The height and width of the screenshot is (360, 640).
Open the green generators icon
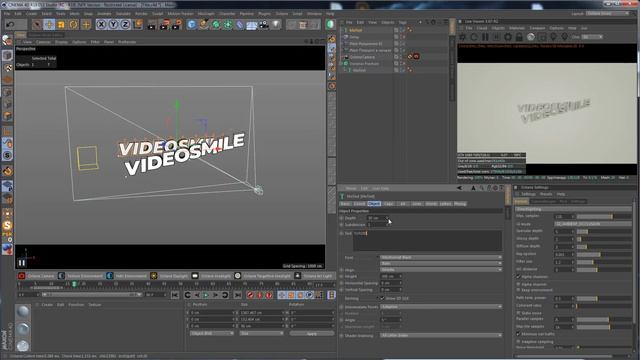coord(216,24)
